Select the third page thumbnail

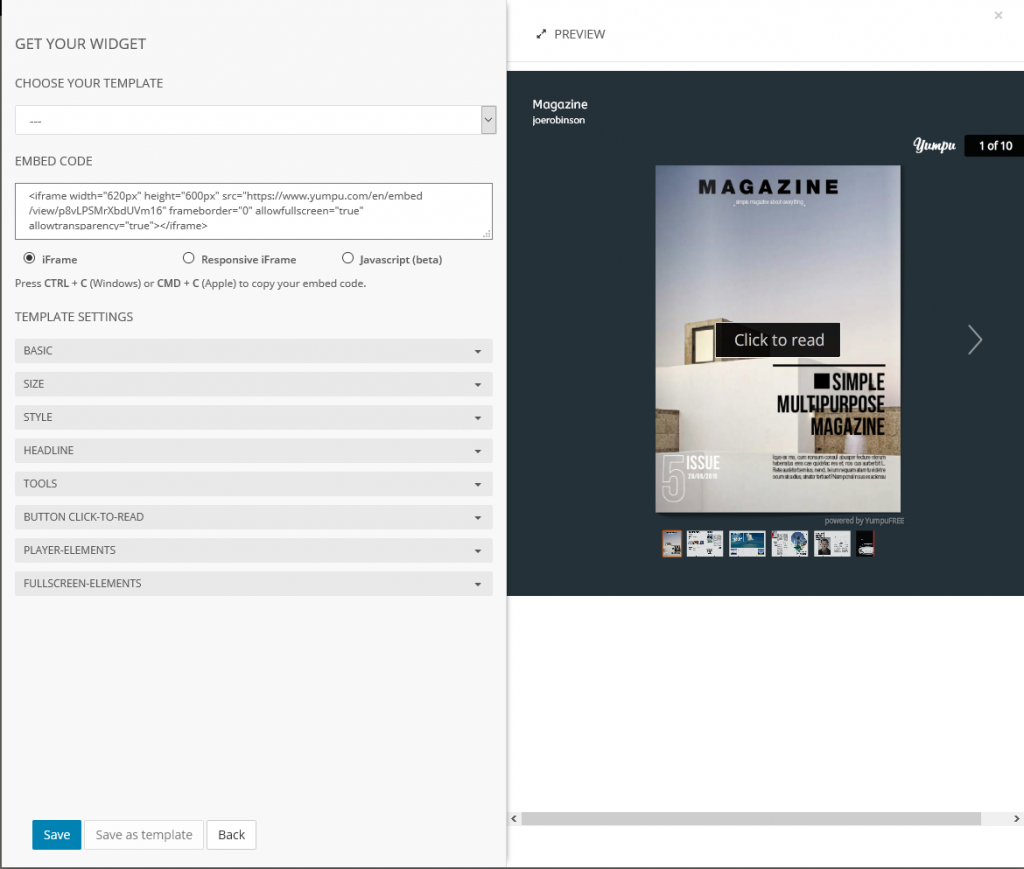coord(747,543)
